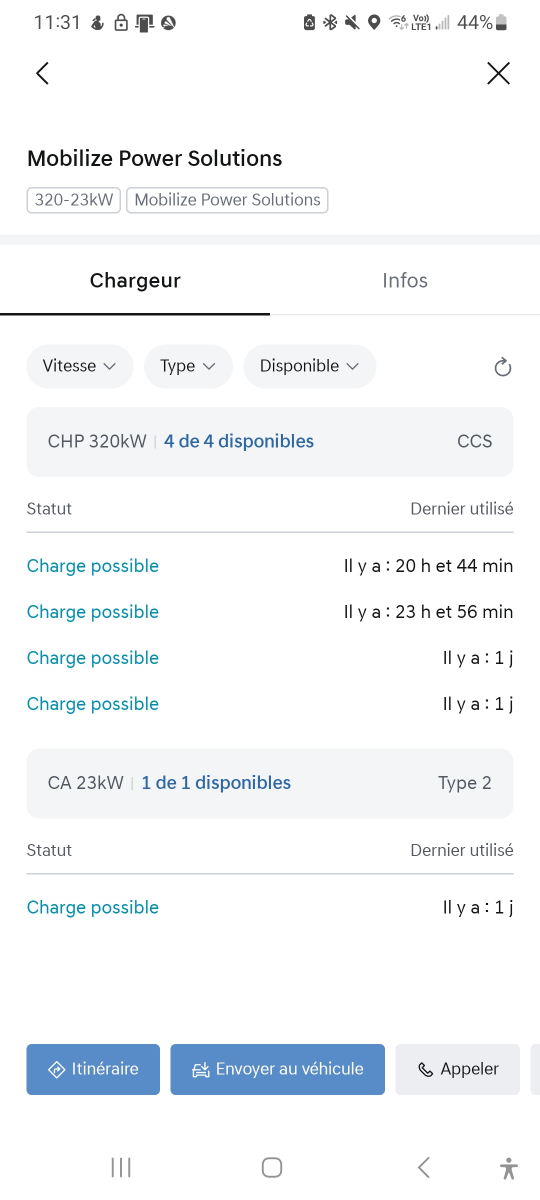
Task: Tap first Charge possible status link
Action: 93,566
